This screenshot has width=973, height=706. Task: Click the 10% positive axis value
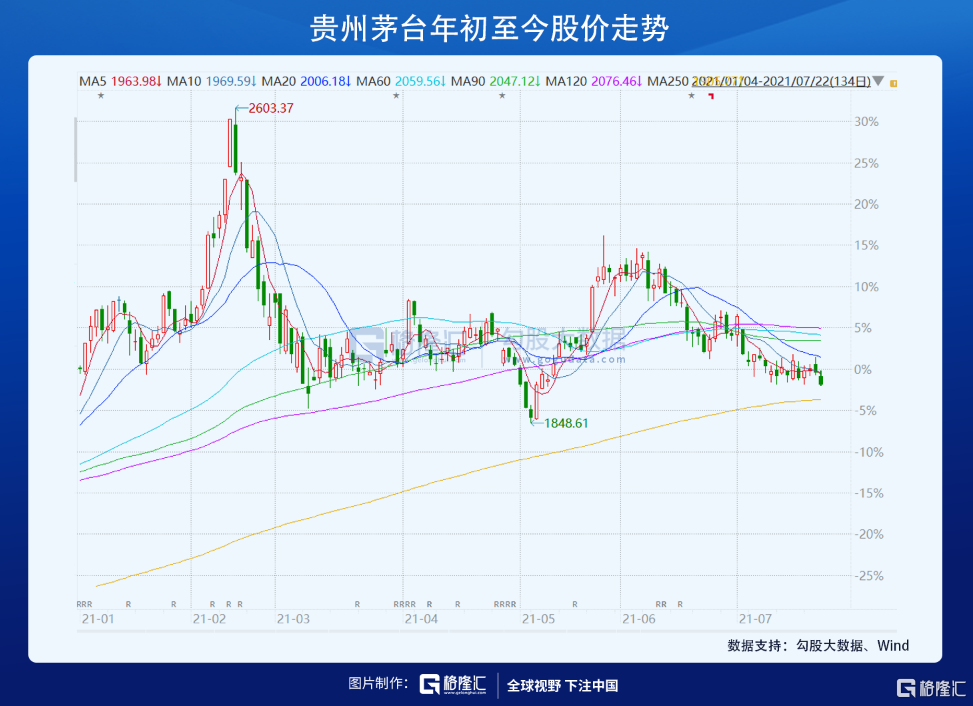[x=866, y=287]
